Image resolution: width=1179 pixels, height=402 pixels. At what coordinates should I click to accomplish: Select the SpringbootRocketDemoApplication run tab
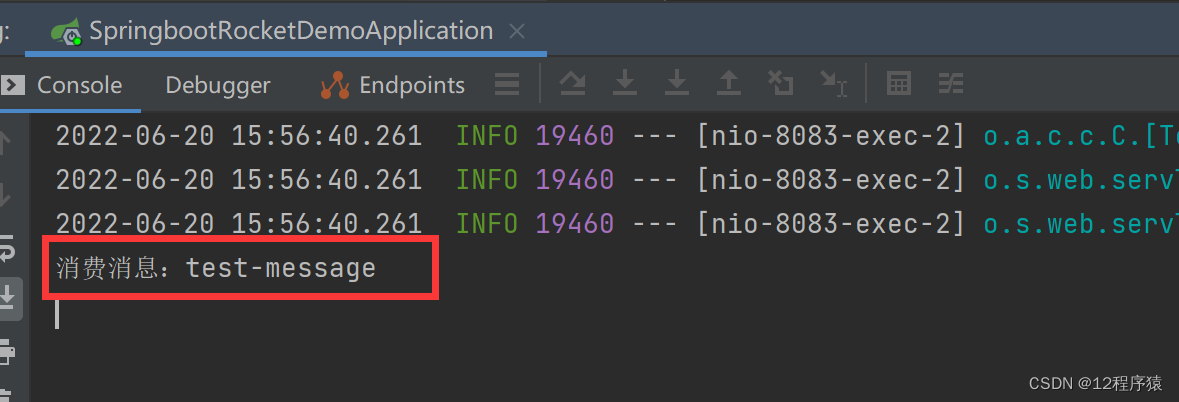pos(290,31)
